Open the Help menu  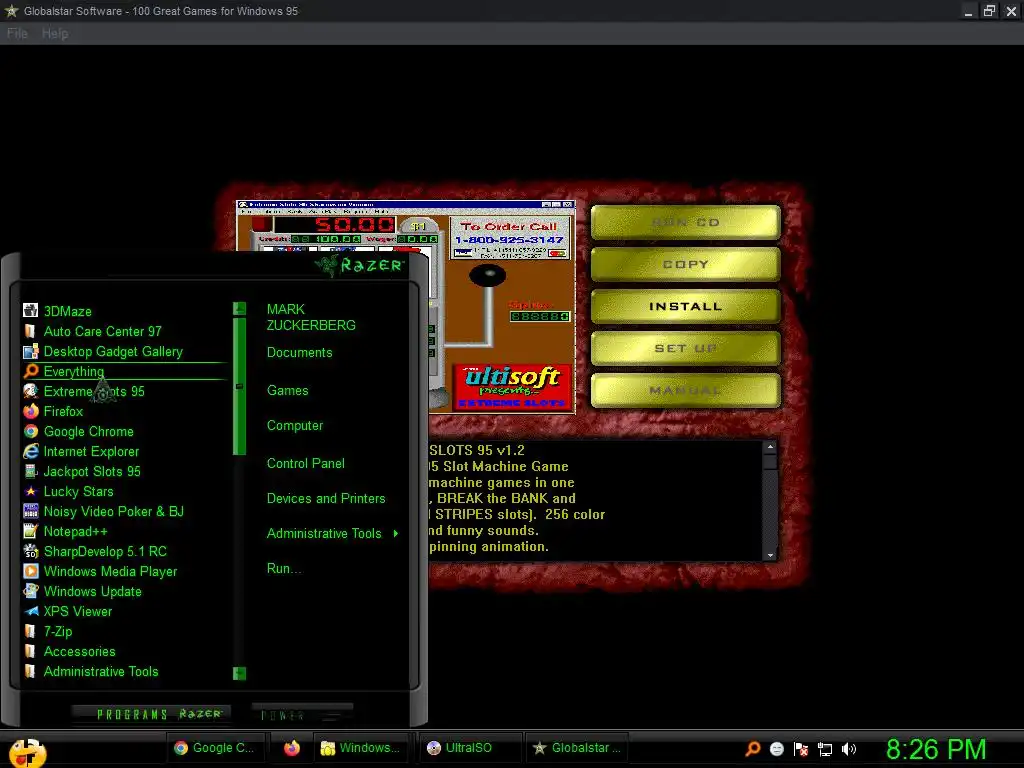click(x=55, y=33)
